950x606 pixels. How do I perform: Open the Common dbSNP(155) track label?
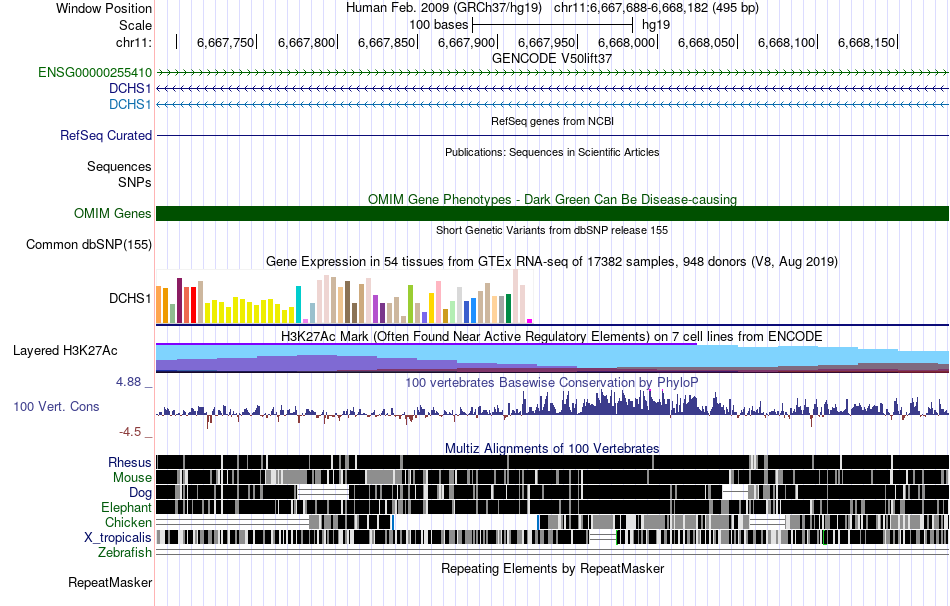89,245
